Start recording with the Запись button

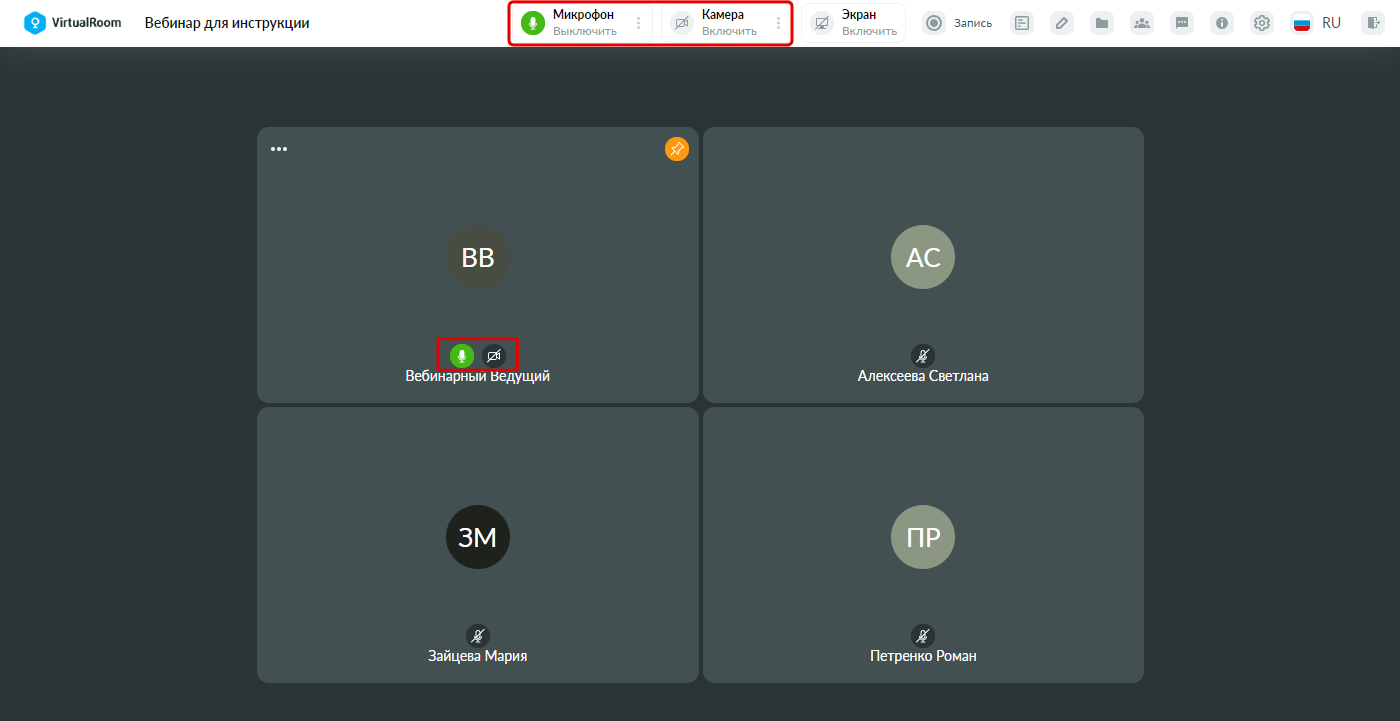pos(958,23)
